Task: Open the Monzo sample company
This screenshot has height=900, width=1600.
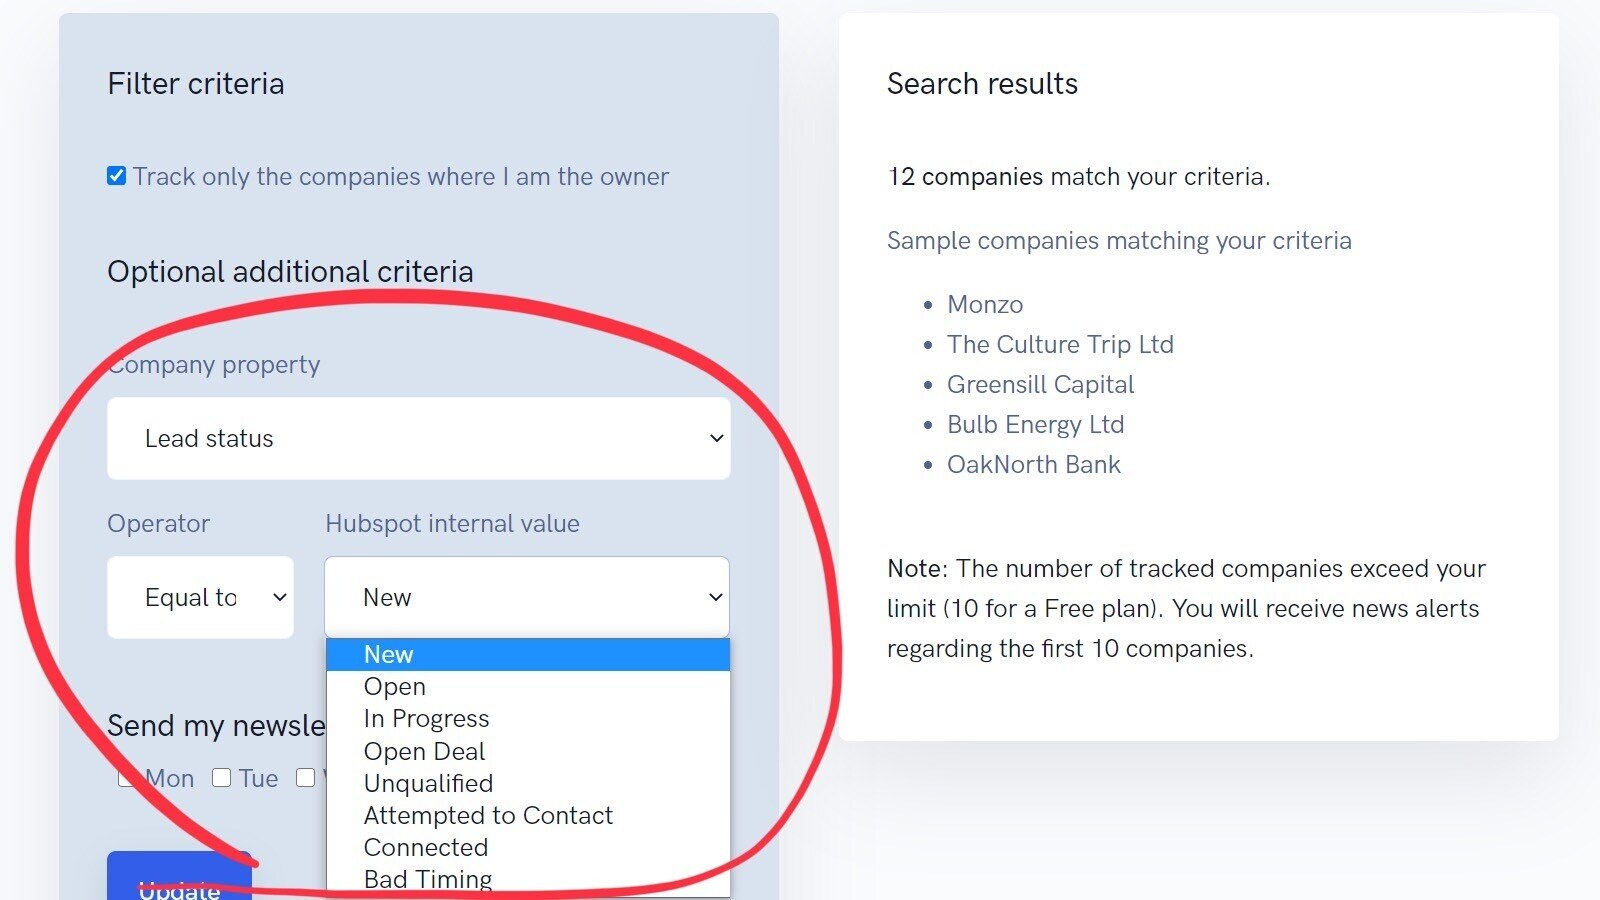Action: click(985, 304)
